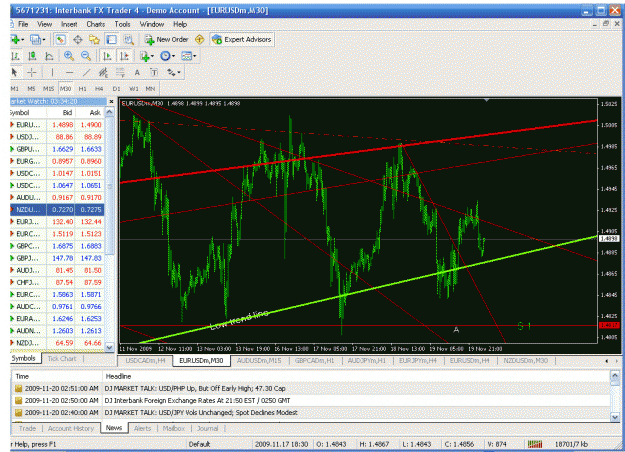This screenshot has width=625, height=452.
Task: Open headline about USD/JPY Vols Unchanged
Action: [x=311, y=413]
